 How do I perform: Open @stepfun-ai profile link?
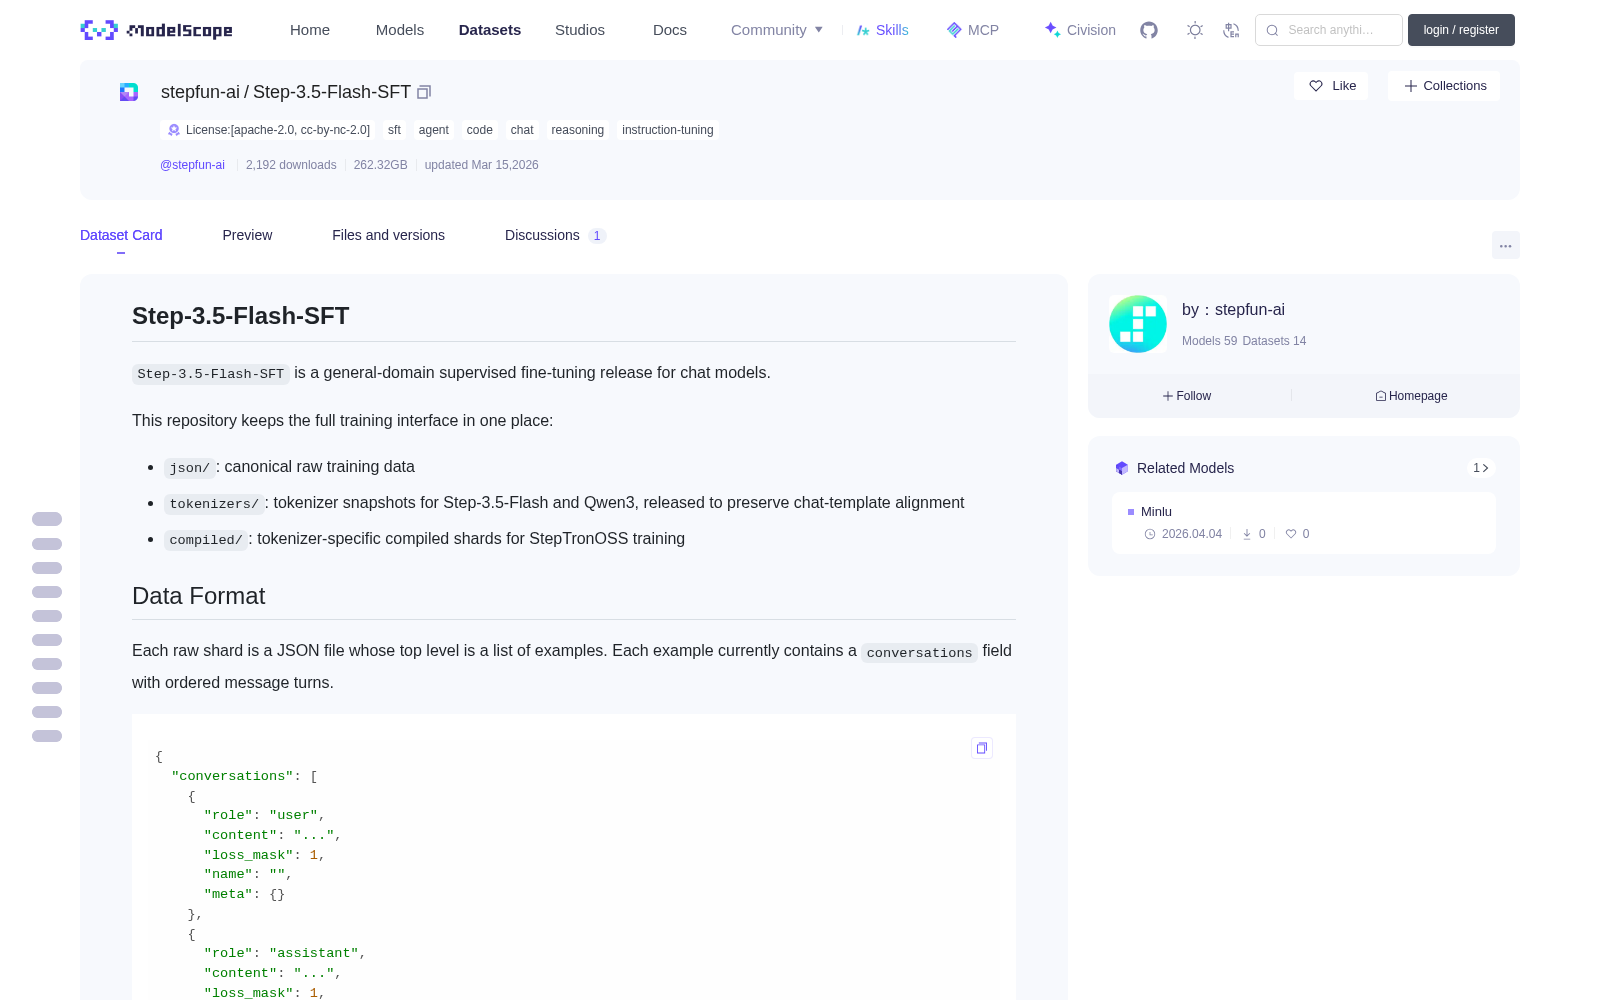[x=192, y=165]
